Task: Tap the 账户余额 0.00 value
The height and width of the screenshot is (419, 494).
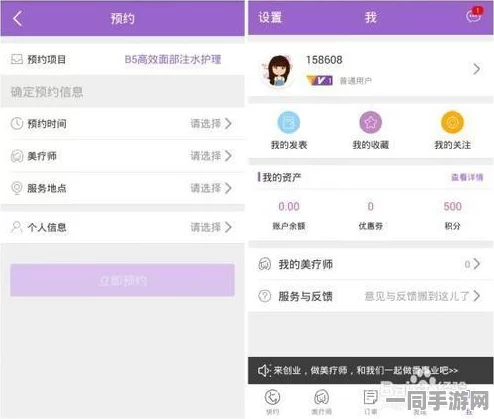Action: coord(289,206)
